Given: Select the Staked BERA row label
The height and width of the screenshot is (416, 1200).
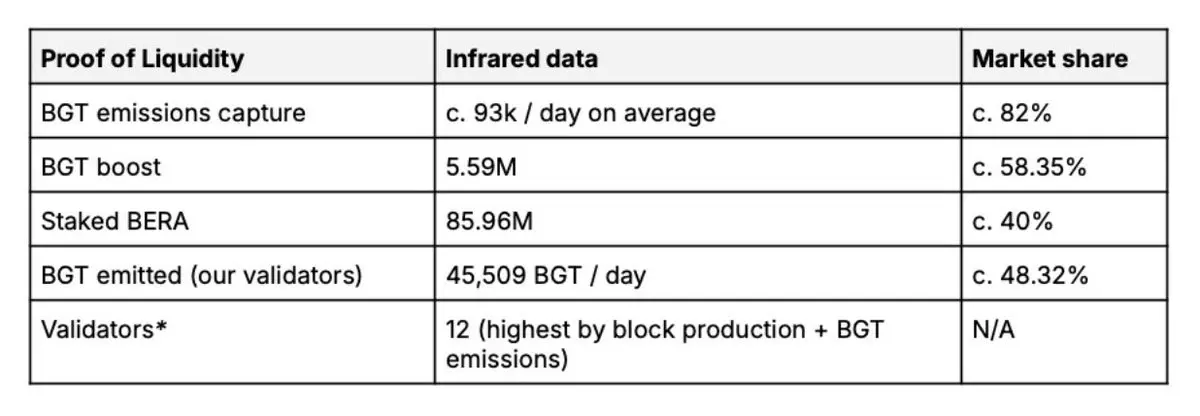Looking at the screenshot, I should tap(232, 220).
